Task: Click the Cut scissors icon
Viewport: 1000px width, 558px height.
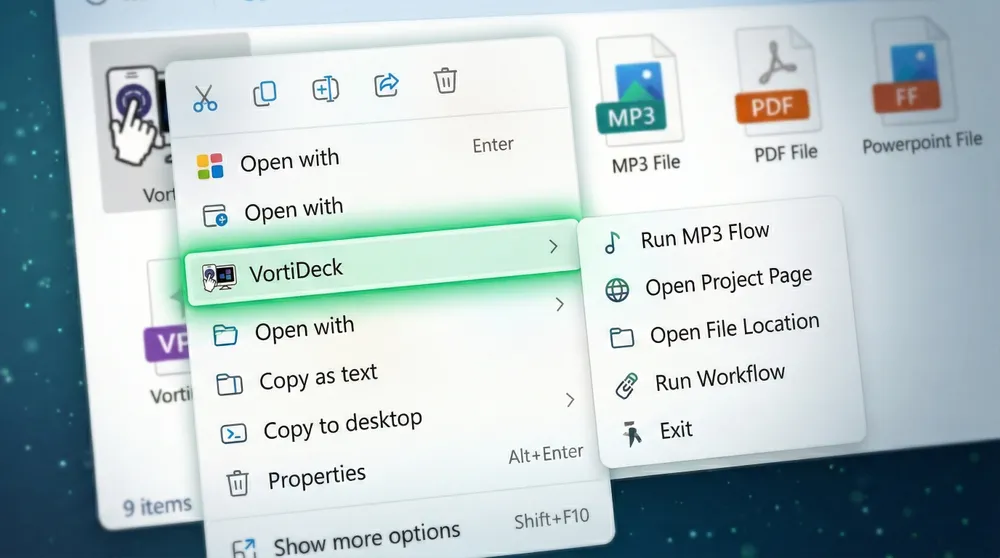Action: [x=205, y=99]
